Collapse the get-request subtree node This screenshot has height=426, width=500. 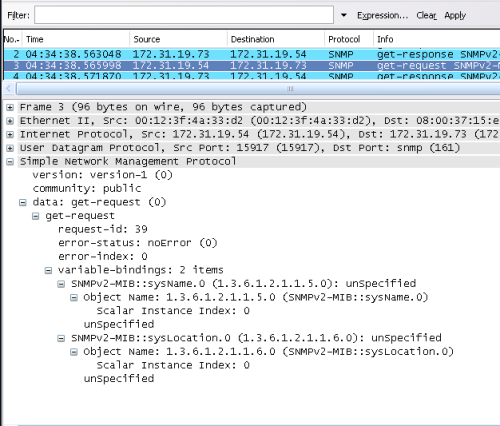point(35,216)
